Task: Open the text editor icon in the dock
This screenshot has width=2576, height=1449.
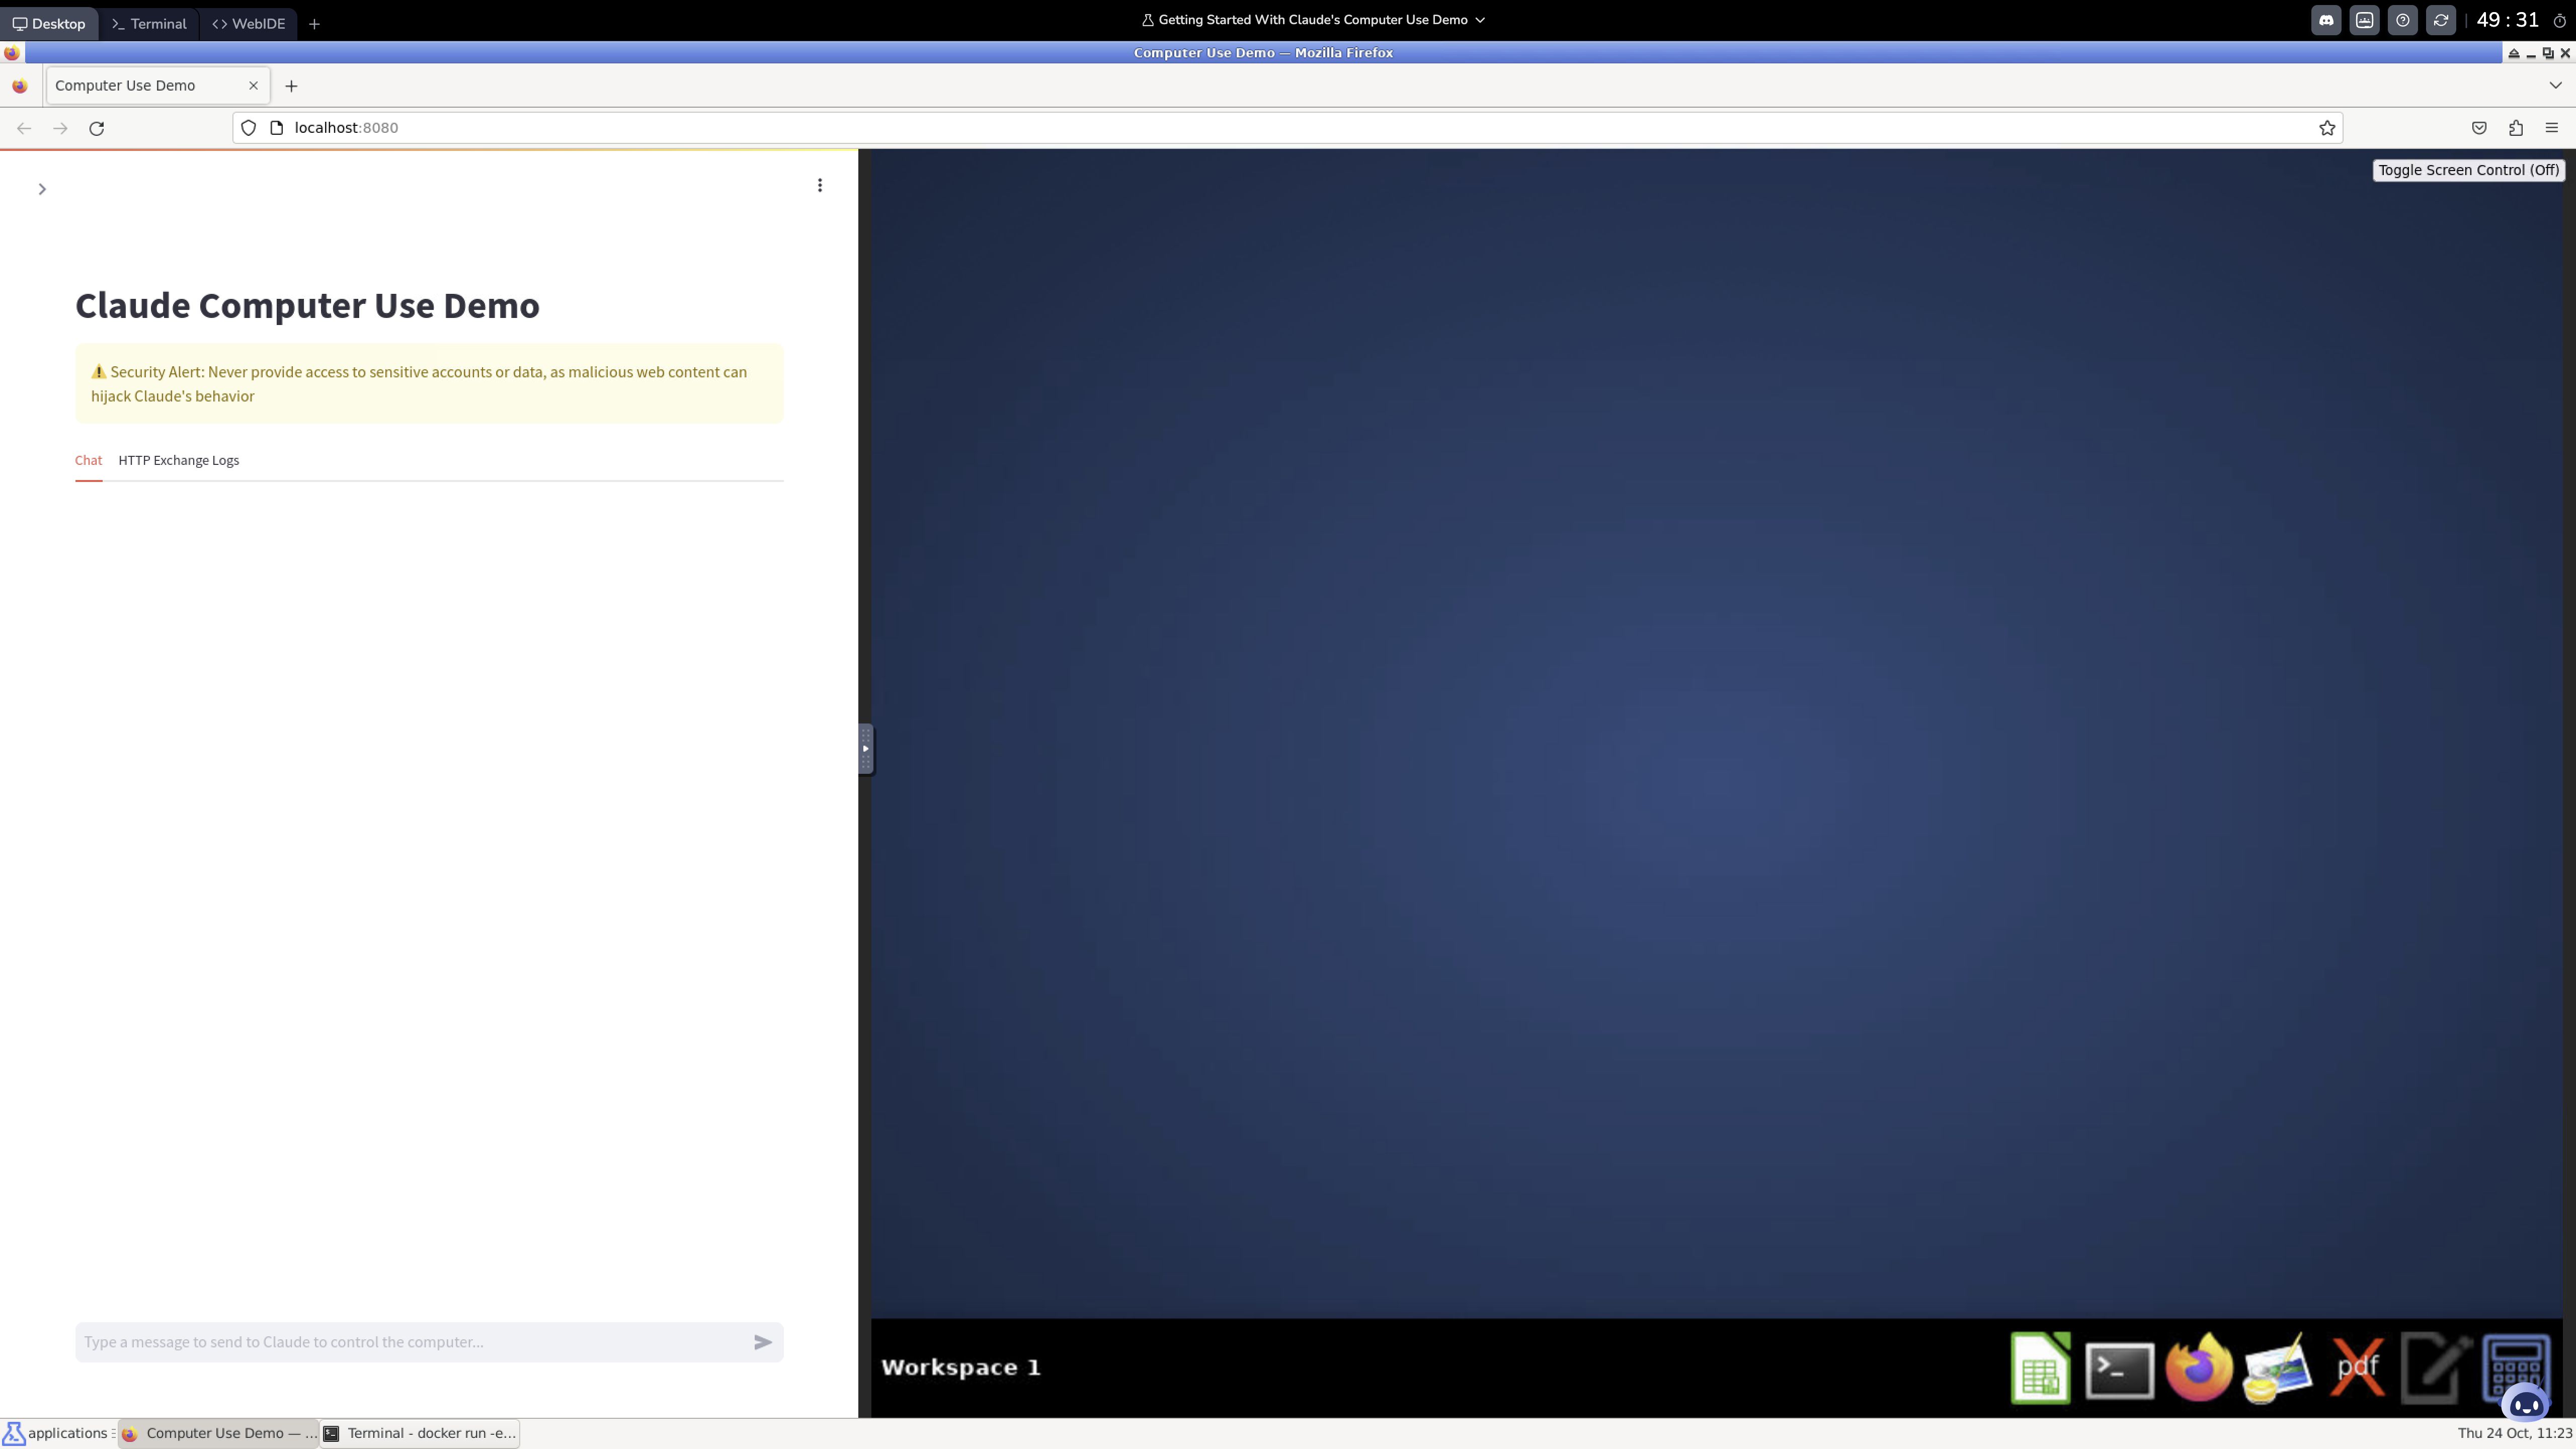Action: pyautogui.click(x=2436, y=1368)
